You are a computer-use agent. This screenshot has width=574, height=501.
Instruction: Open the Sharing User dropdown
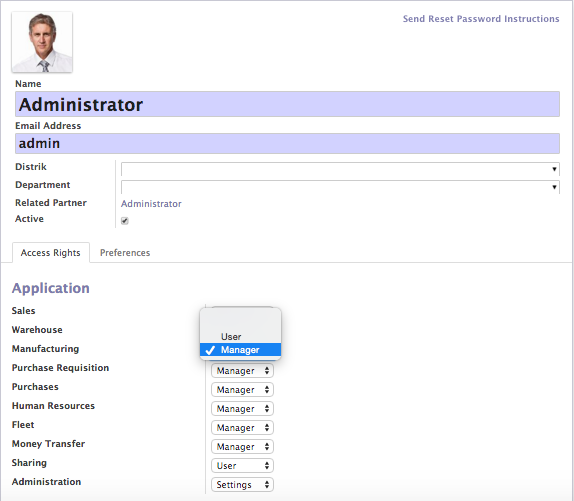pyautogui.click(x=242, y=466)
